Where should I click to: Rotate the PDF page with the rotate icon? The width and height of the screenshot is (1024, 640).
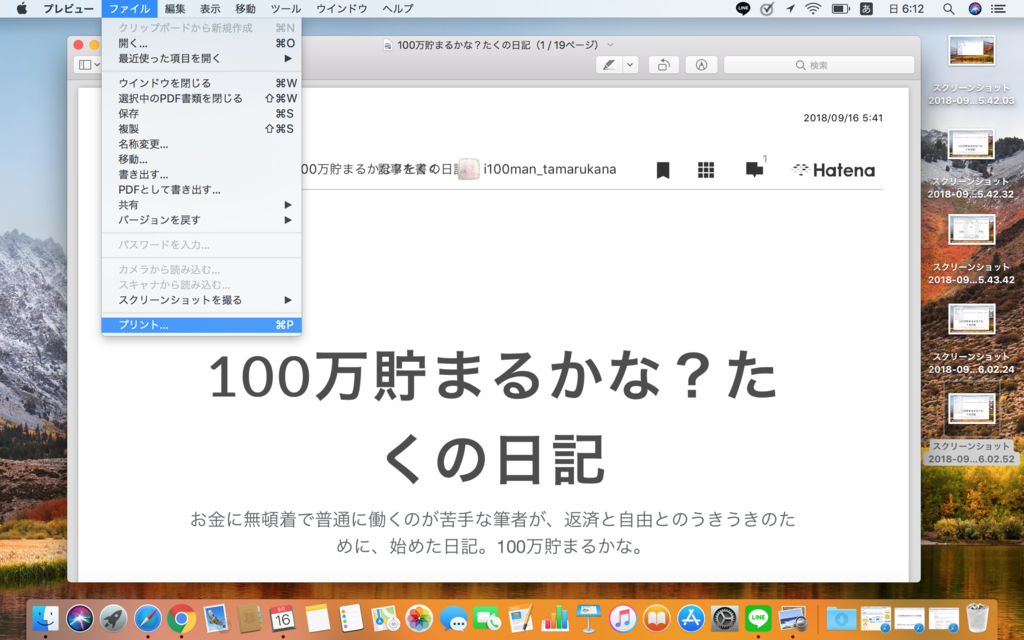point(663,64)
